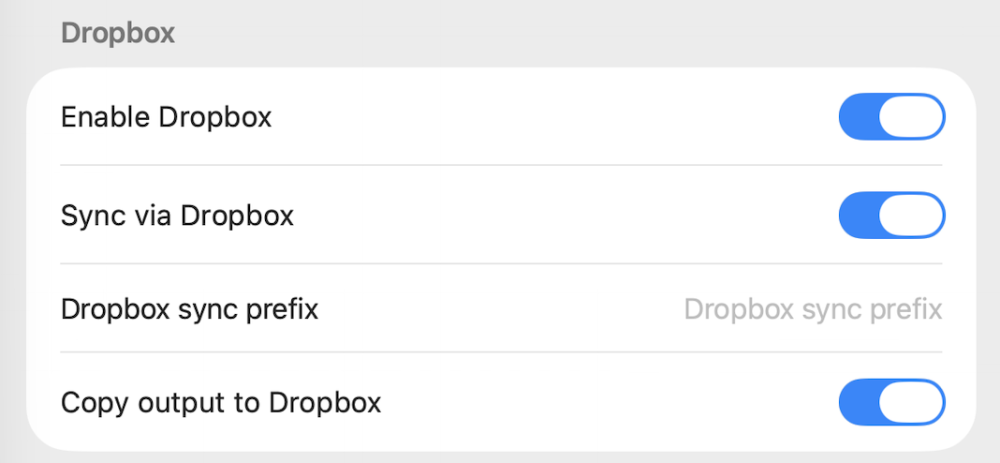Viewport: 1000px width, 463px height.
Task: Click the white knob on Copy output switch
Action: pos(911,402)
